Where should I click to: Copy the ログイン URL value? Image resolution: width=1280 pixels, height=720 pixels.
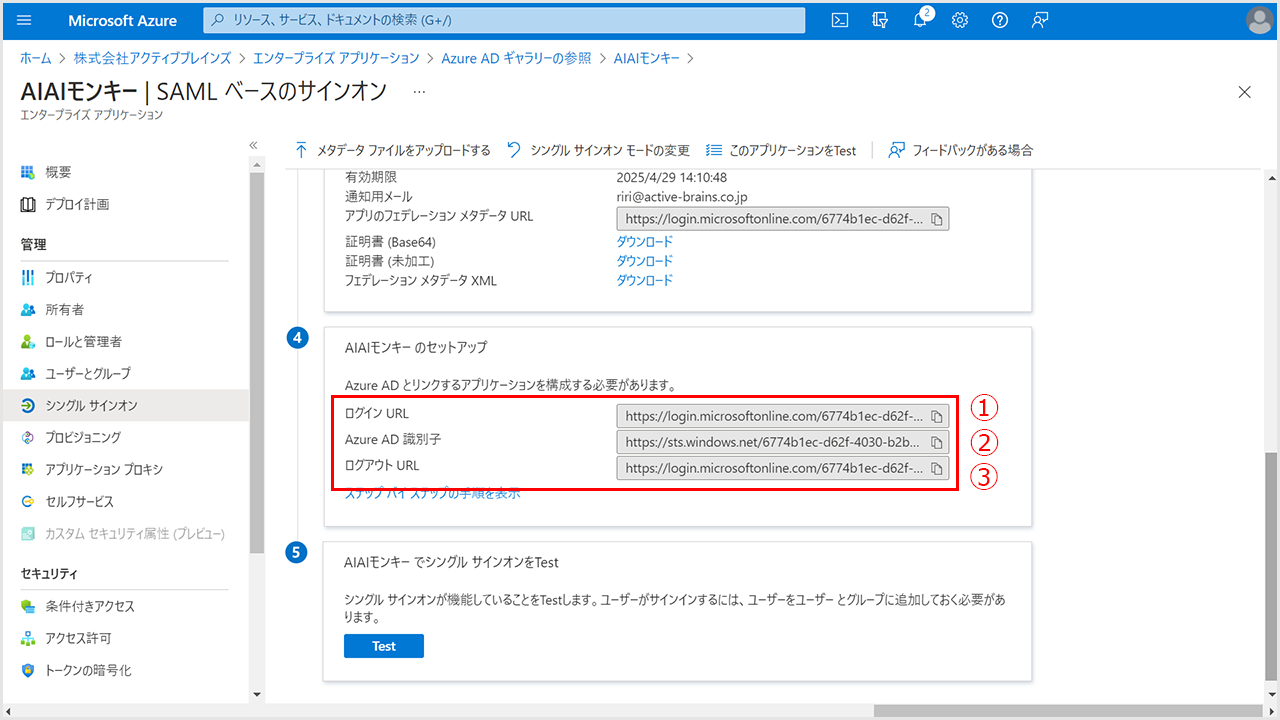pos(937,415)
